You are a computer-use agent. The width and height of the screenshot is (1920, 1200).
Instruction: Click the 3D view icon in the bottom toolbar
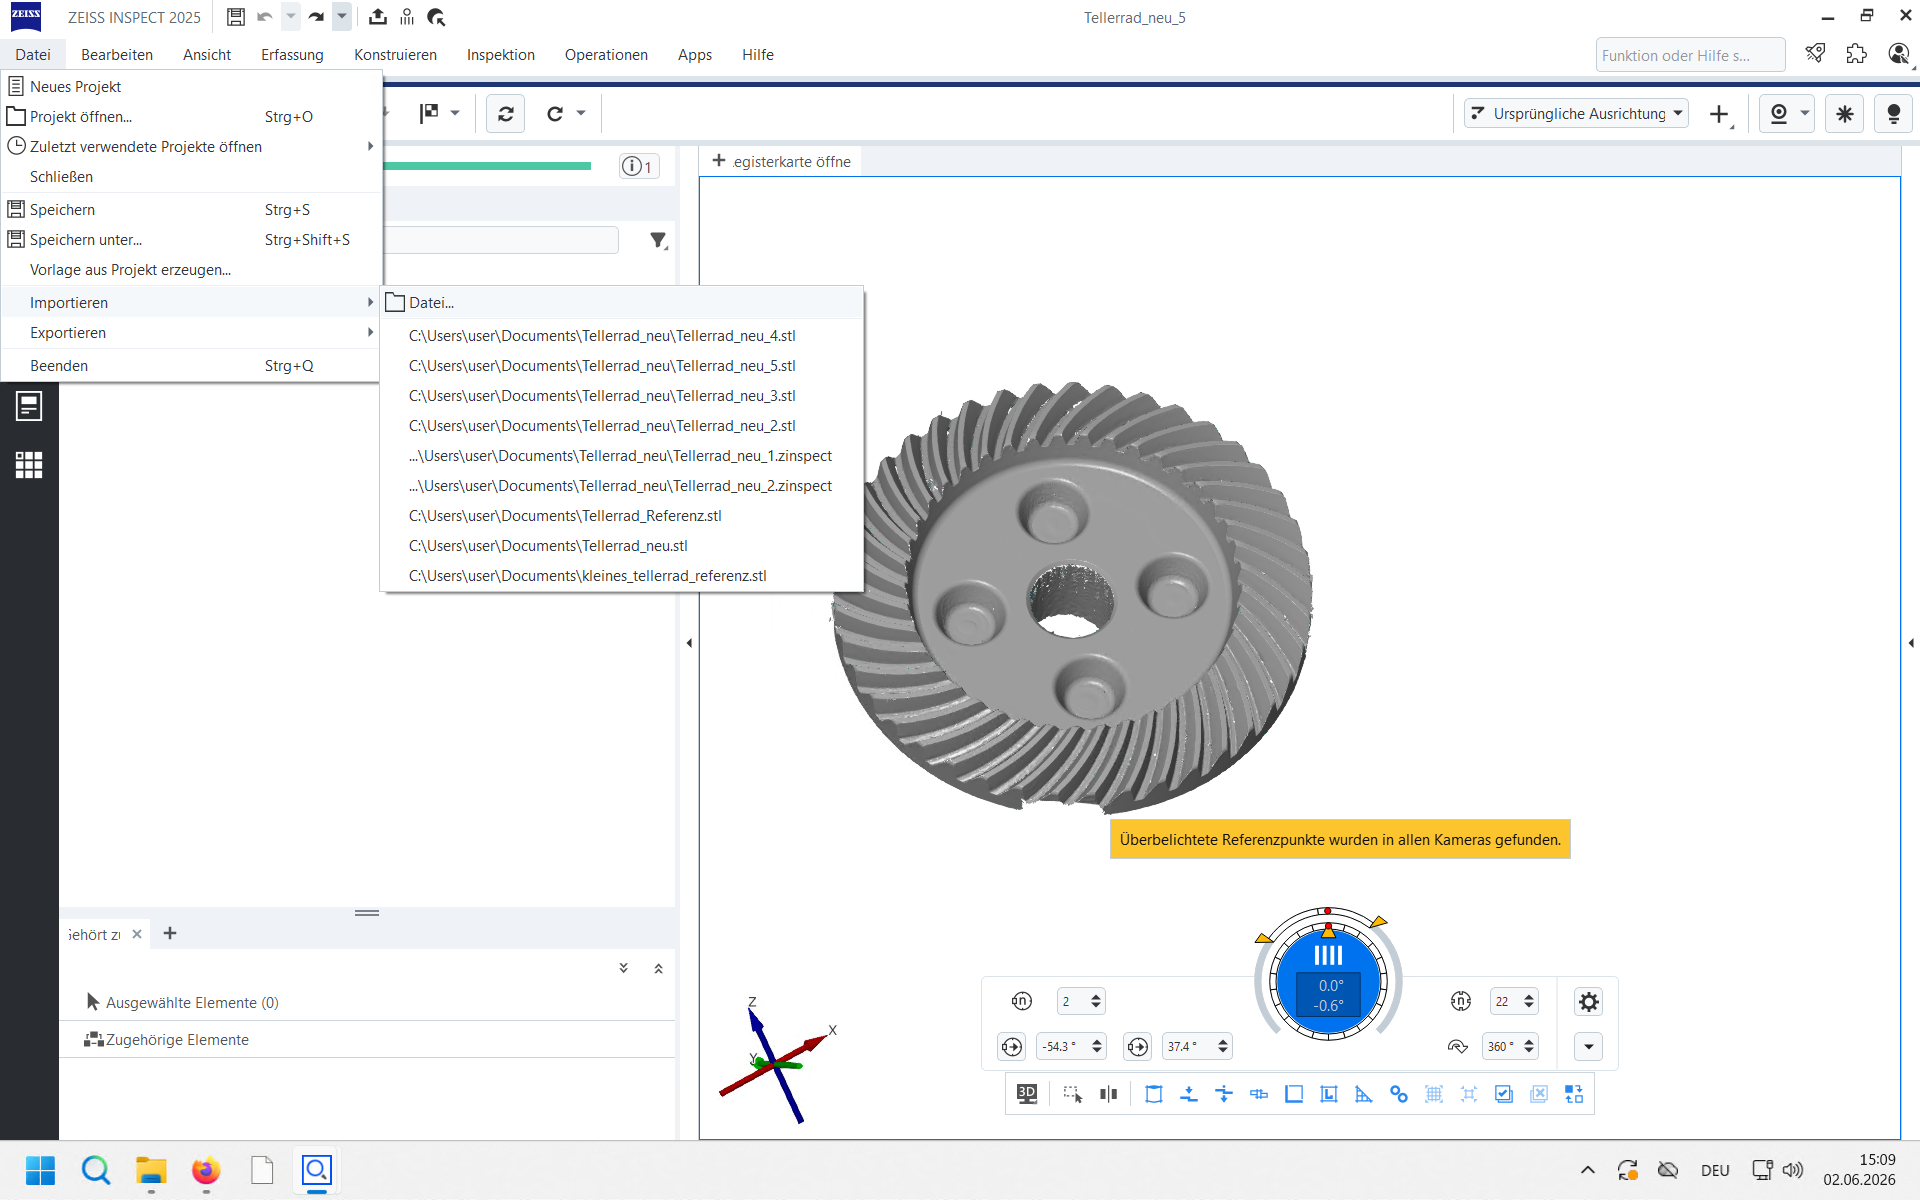tap(1027, 1094)
